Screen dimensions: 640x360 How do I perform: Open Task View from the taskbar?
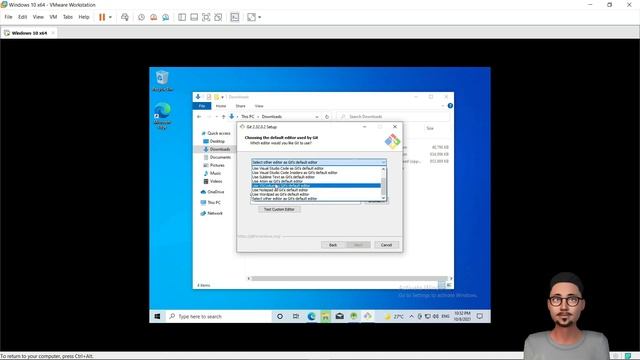click(296, 316)
